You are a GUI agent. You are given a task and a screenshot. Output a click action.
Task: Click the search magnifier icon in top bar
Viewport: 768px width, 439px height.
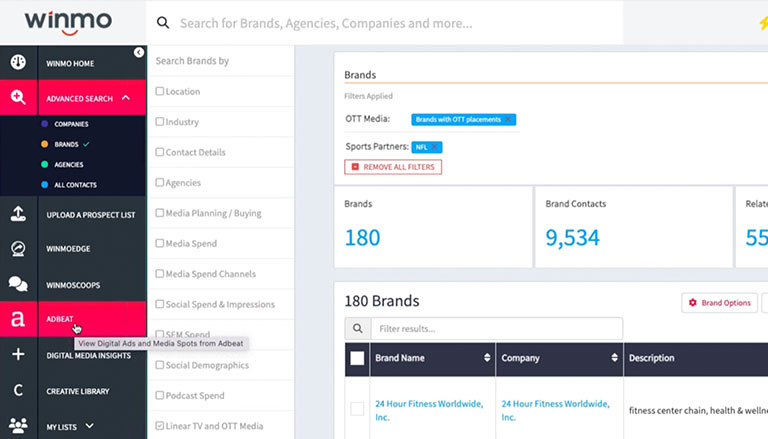point(163,23)
